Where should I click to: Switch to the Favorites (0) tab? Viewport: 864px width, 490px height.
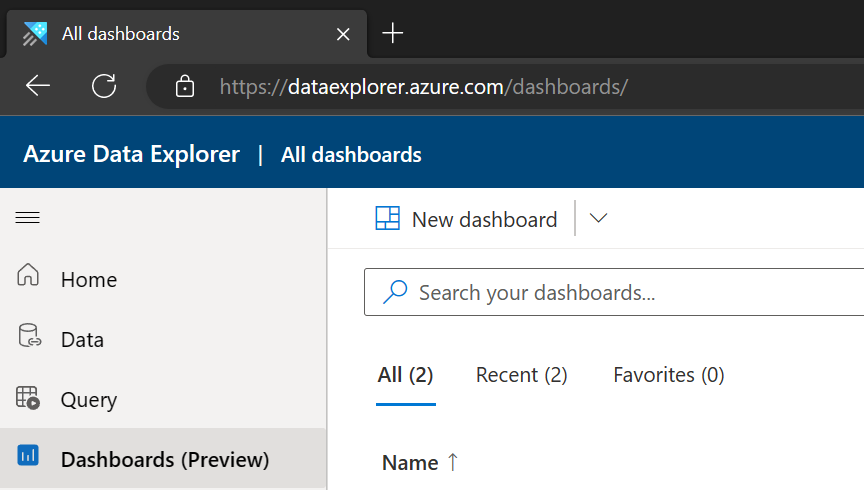coord(668,375)
